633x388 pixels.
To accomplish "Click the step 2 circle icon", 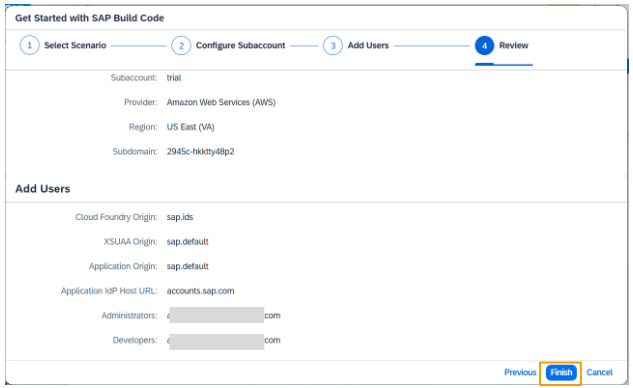I will (181, 45).
